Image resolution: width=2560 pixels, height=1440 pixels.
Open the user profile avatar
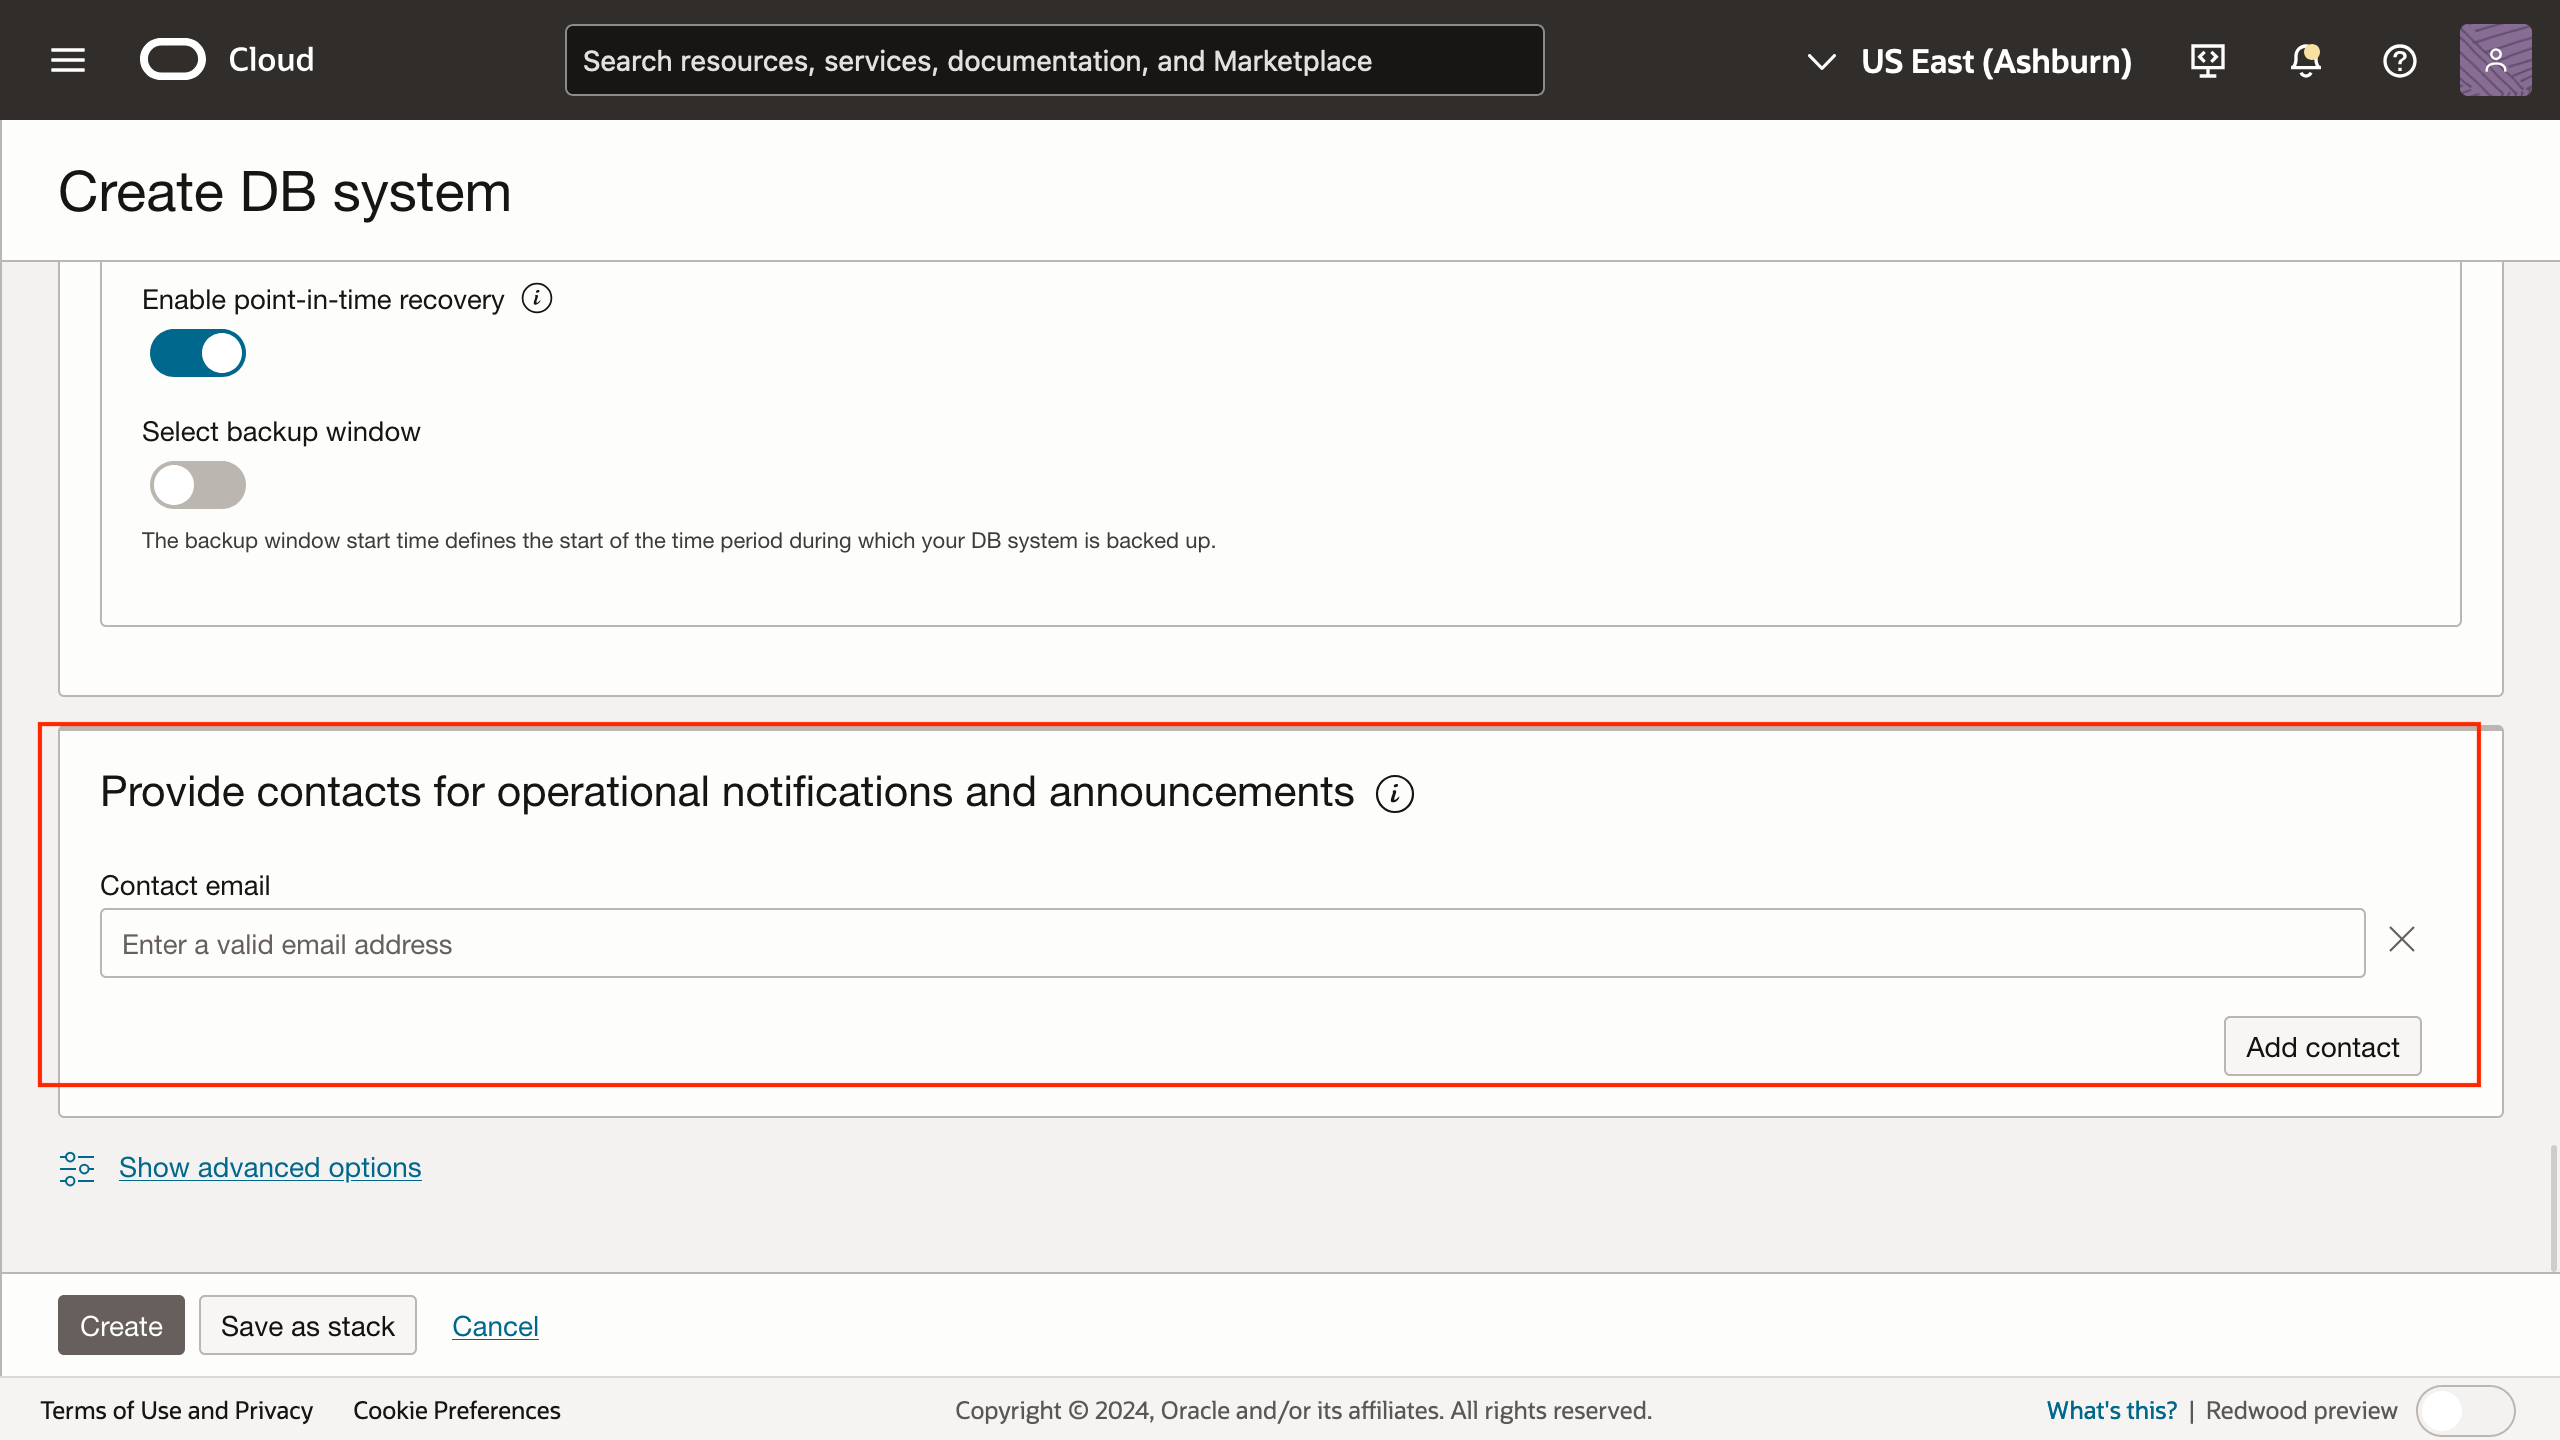pos(2496,60)
